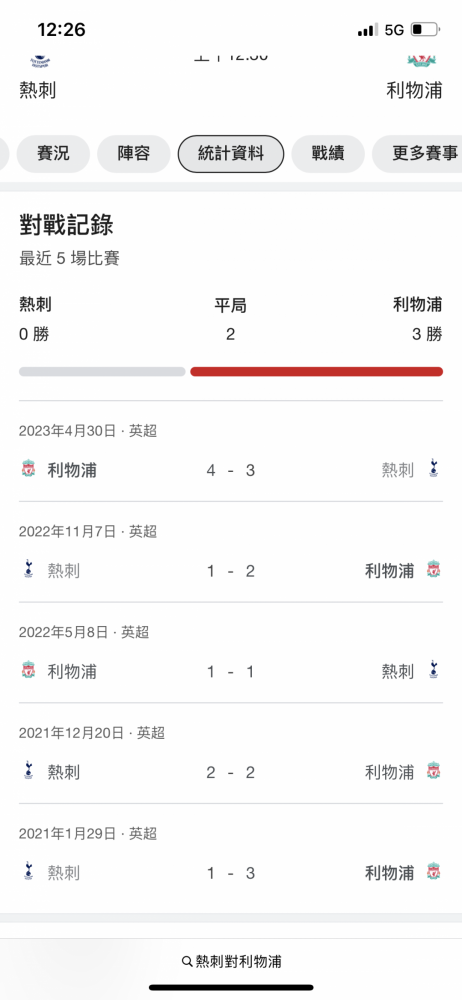Image resolution: width=462 pixels, height=1000 pixels.
Task: Tap Liverpool crest in 2023年4月30日 match
Action: pos(28,470)
